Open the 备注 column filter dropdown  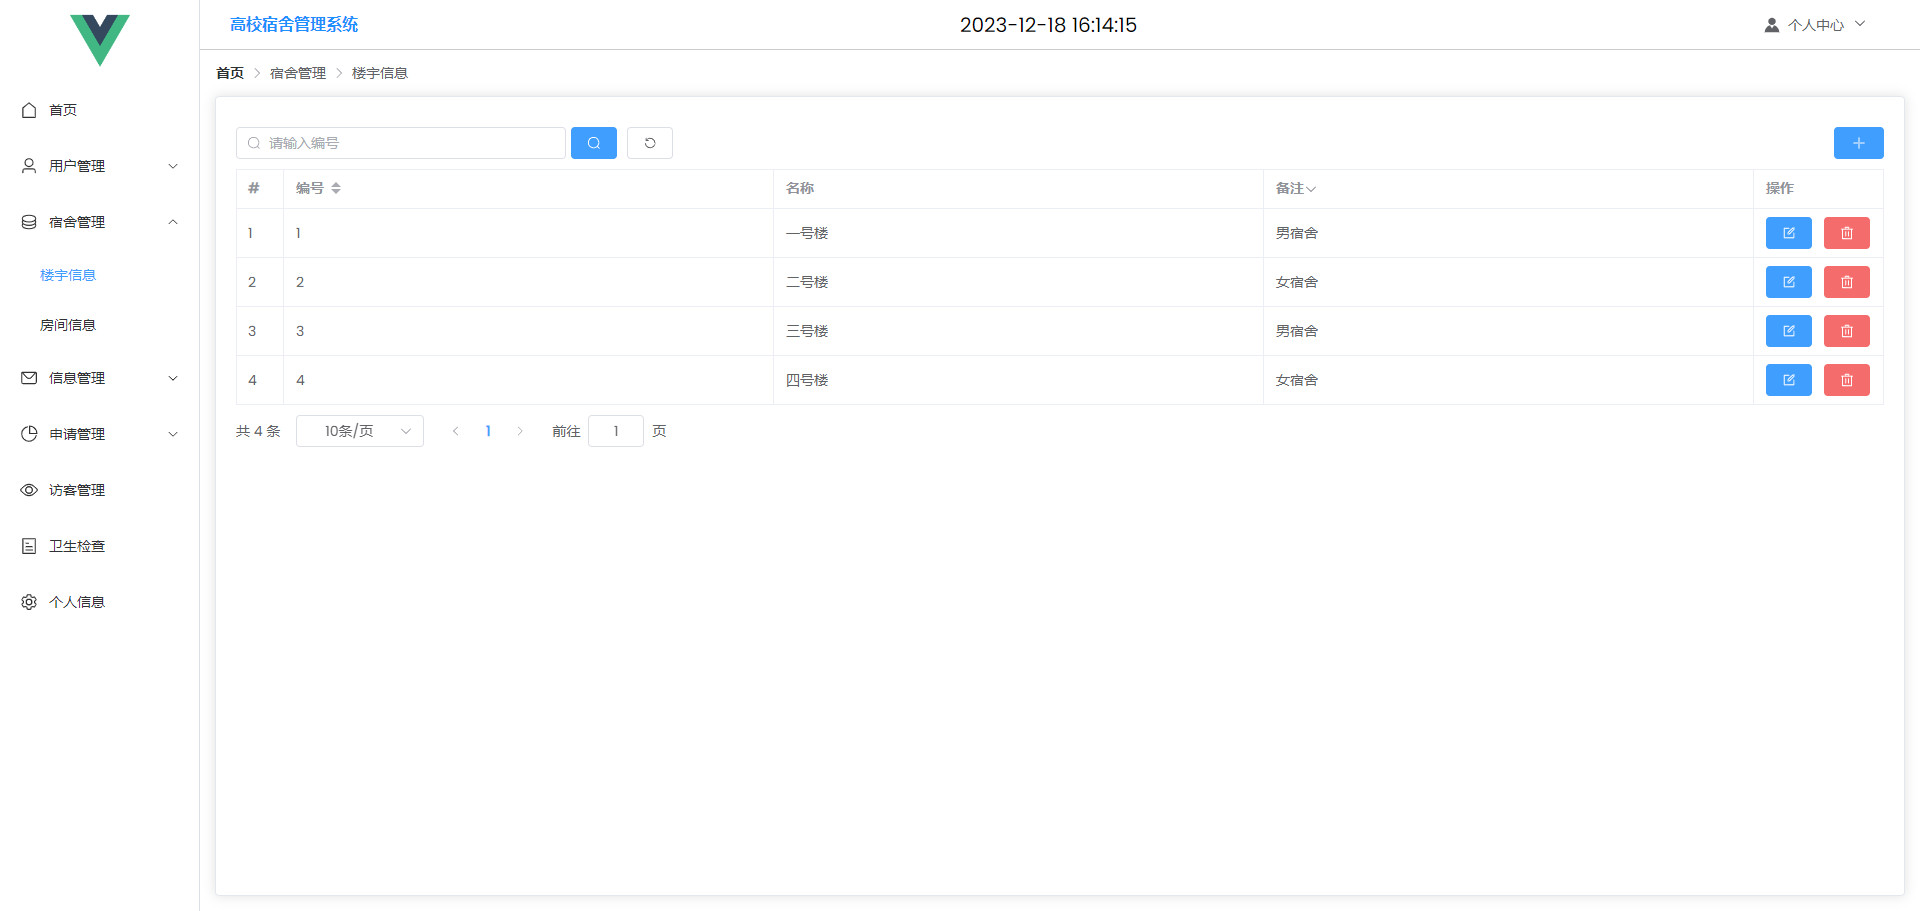(1310, 189)
